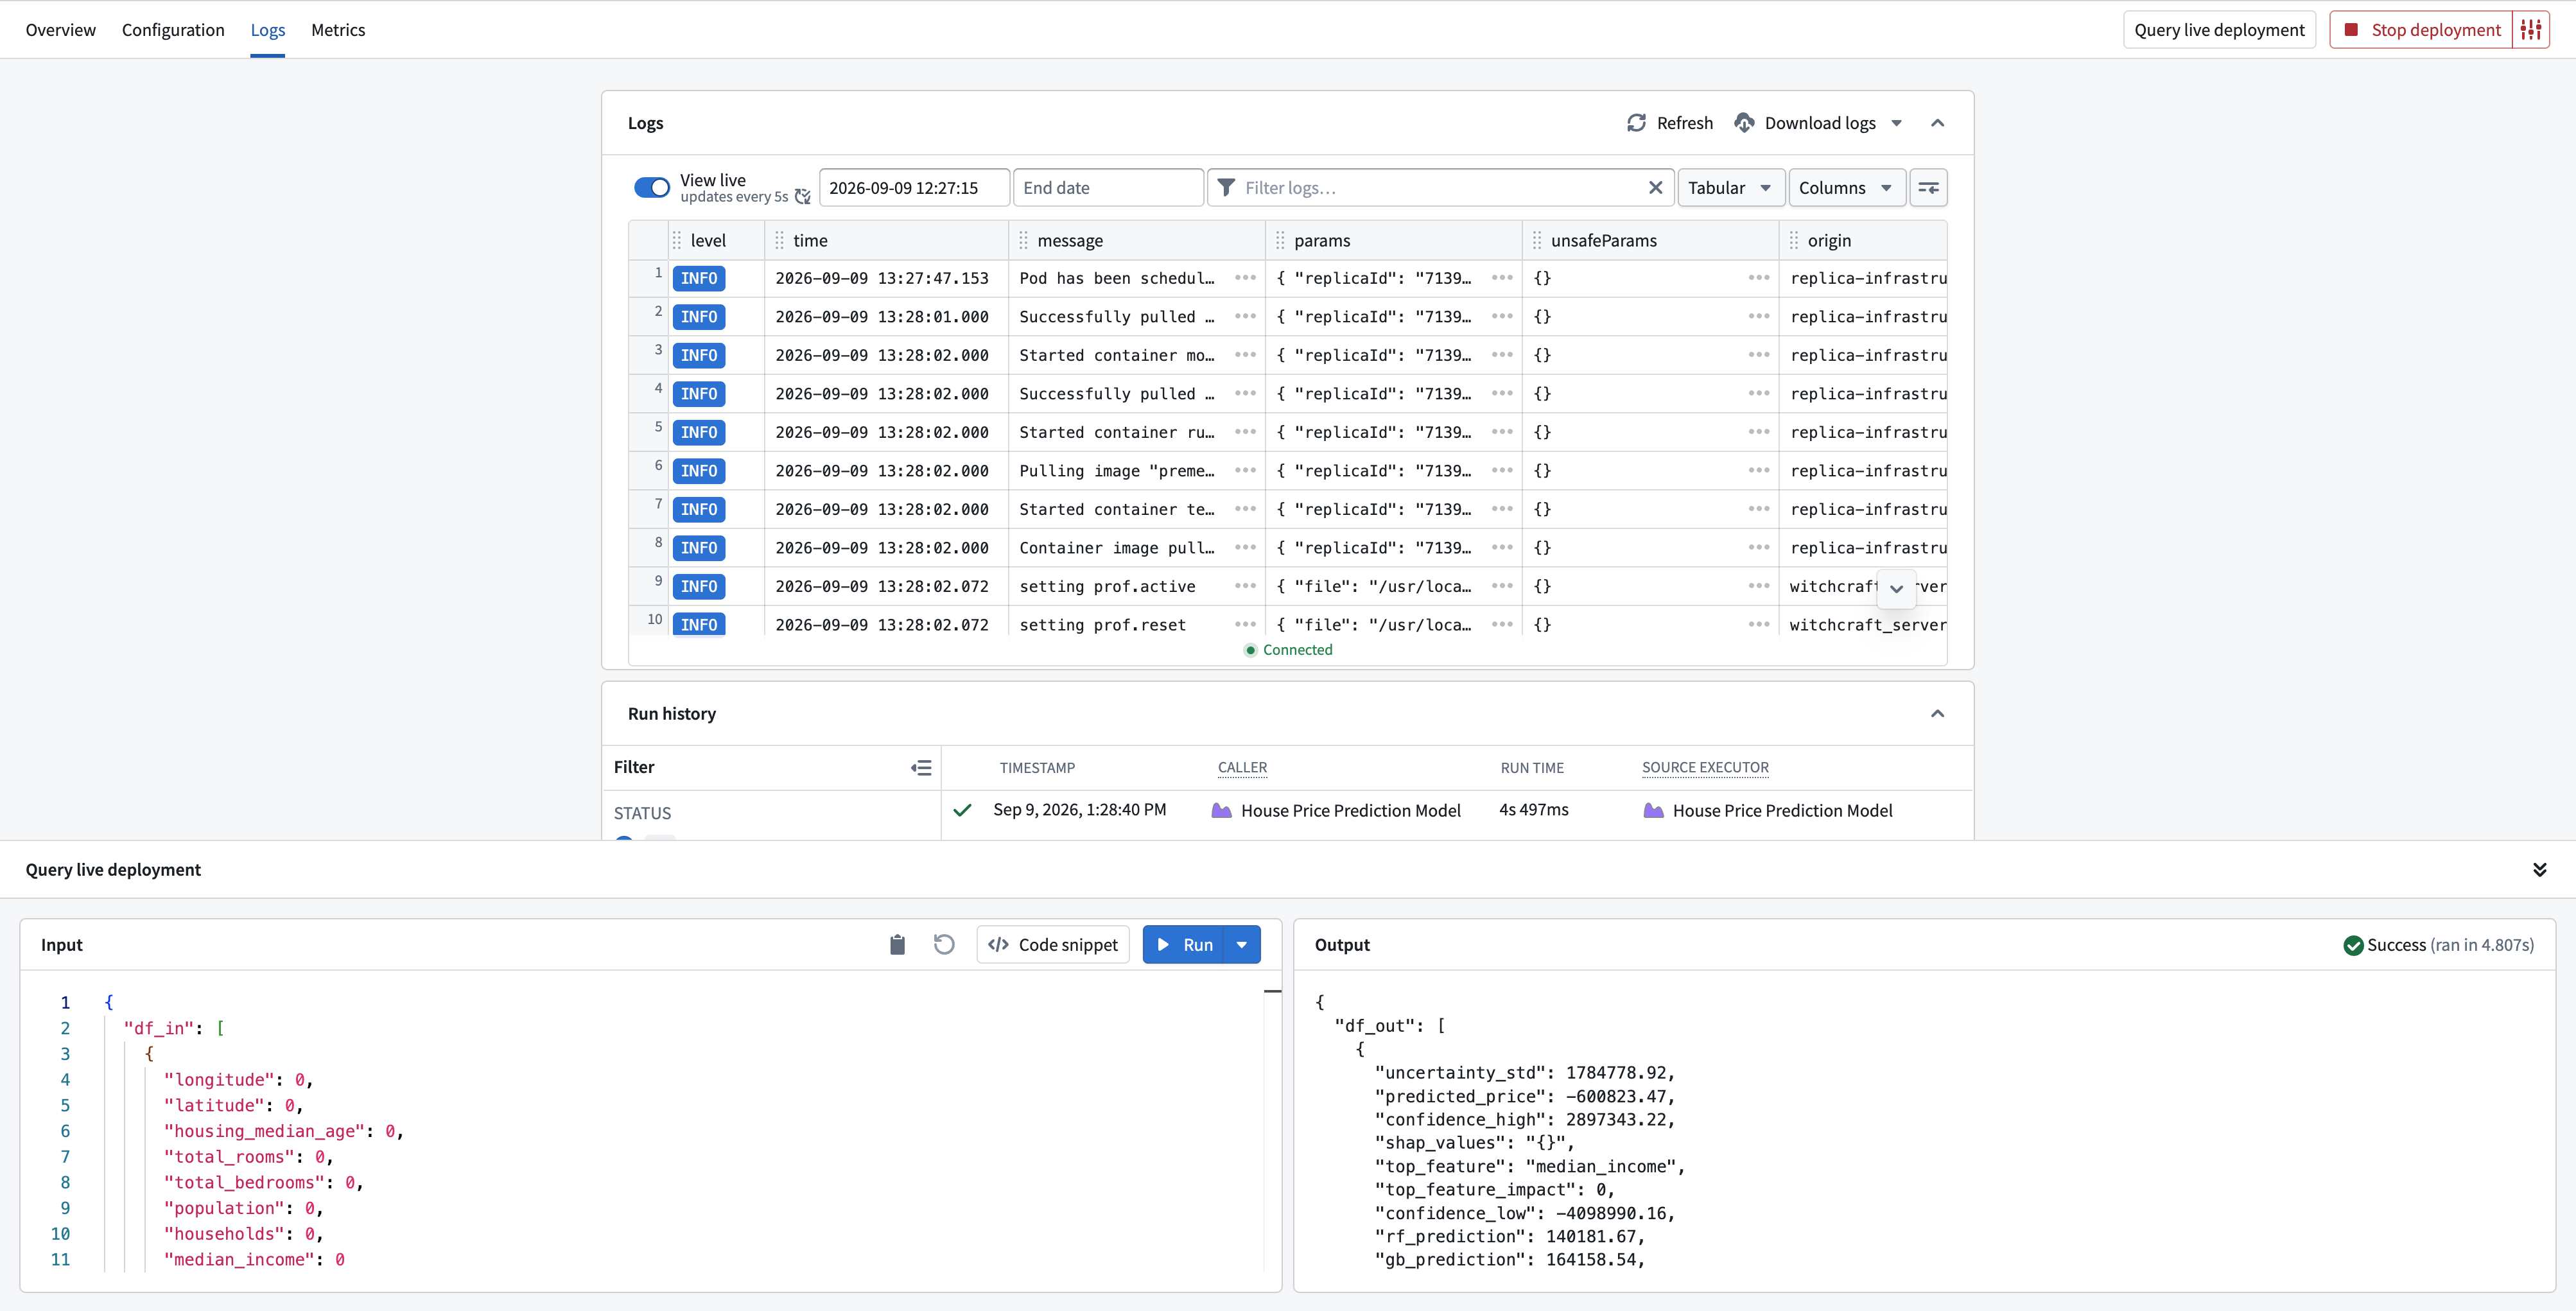Collapse the Filter sidebar in Run history

click(x=921, y=768)
